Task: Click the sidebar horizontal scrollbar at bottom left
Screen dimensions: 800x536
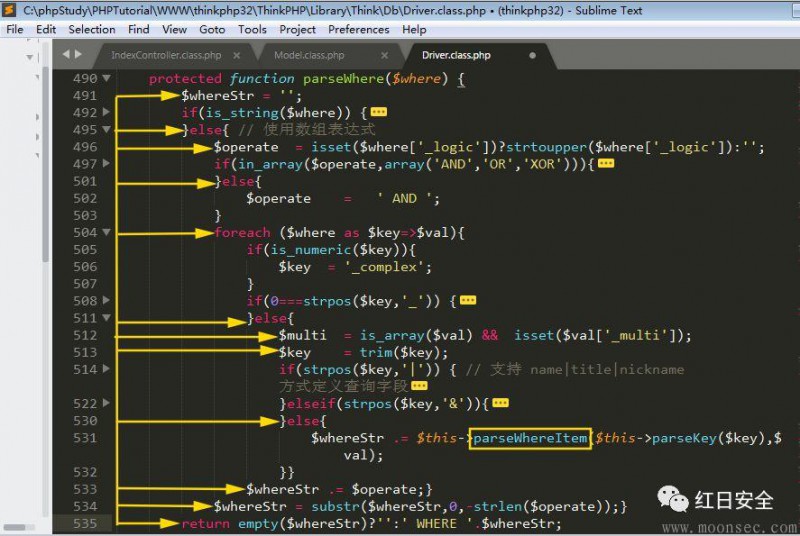Action: pyautogui.click(x=14, y=527)
